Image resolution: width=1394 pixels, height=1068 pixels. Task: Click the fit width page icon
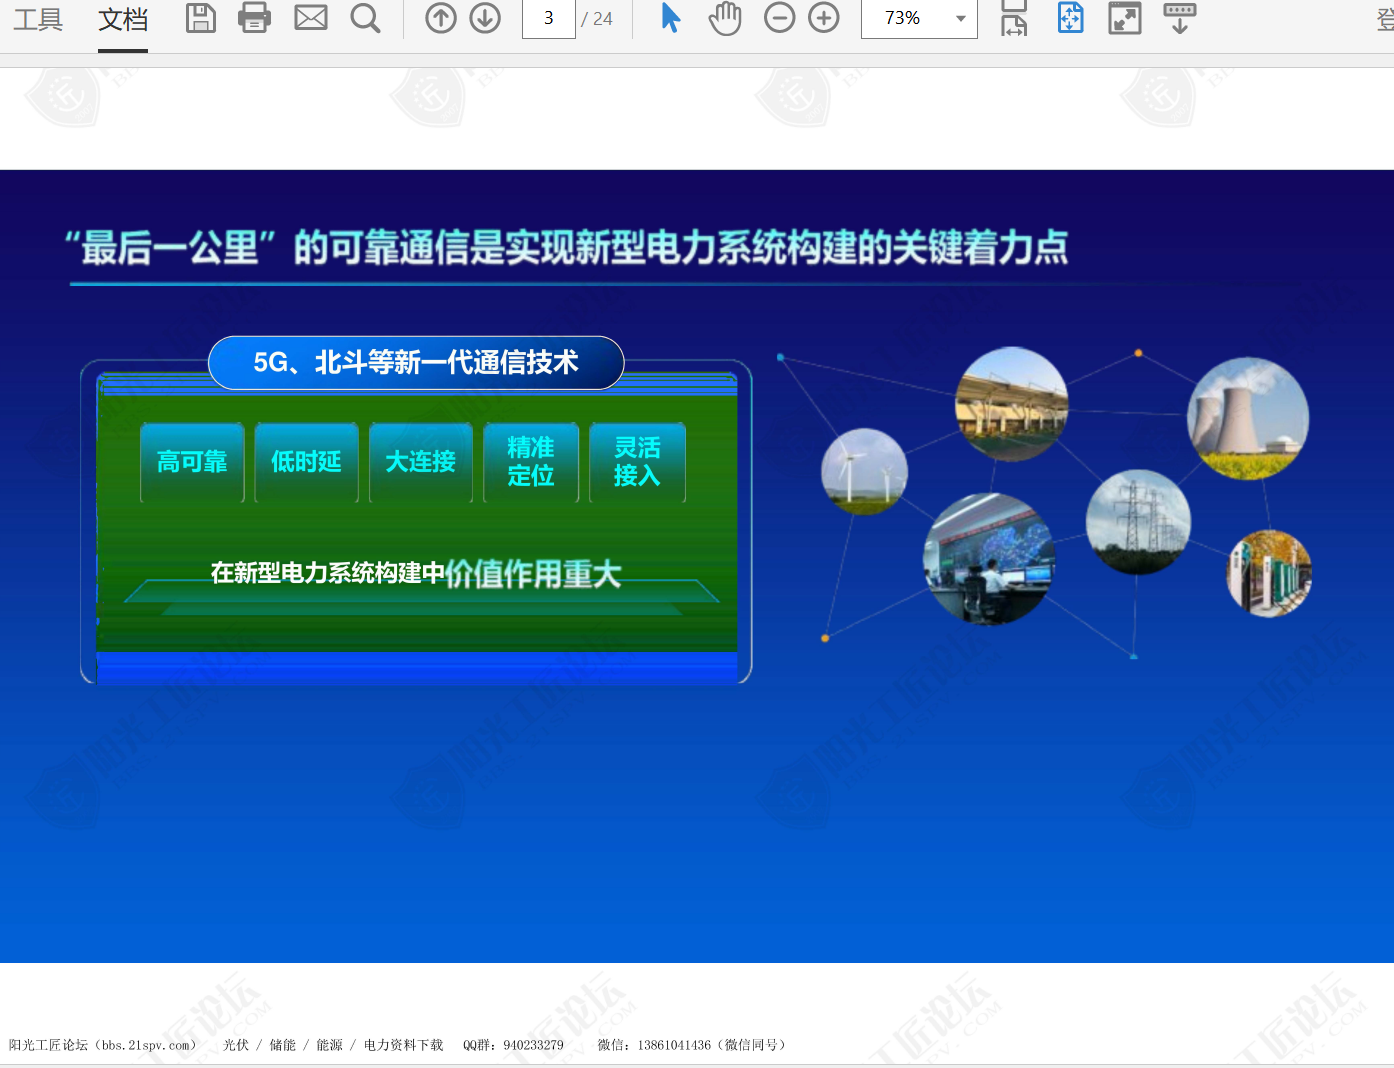tap(1014, 18)
